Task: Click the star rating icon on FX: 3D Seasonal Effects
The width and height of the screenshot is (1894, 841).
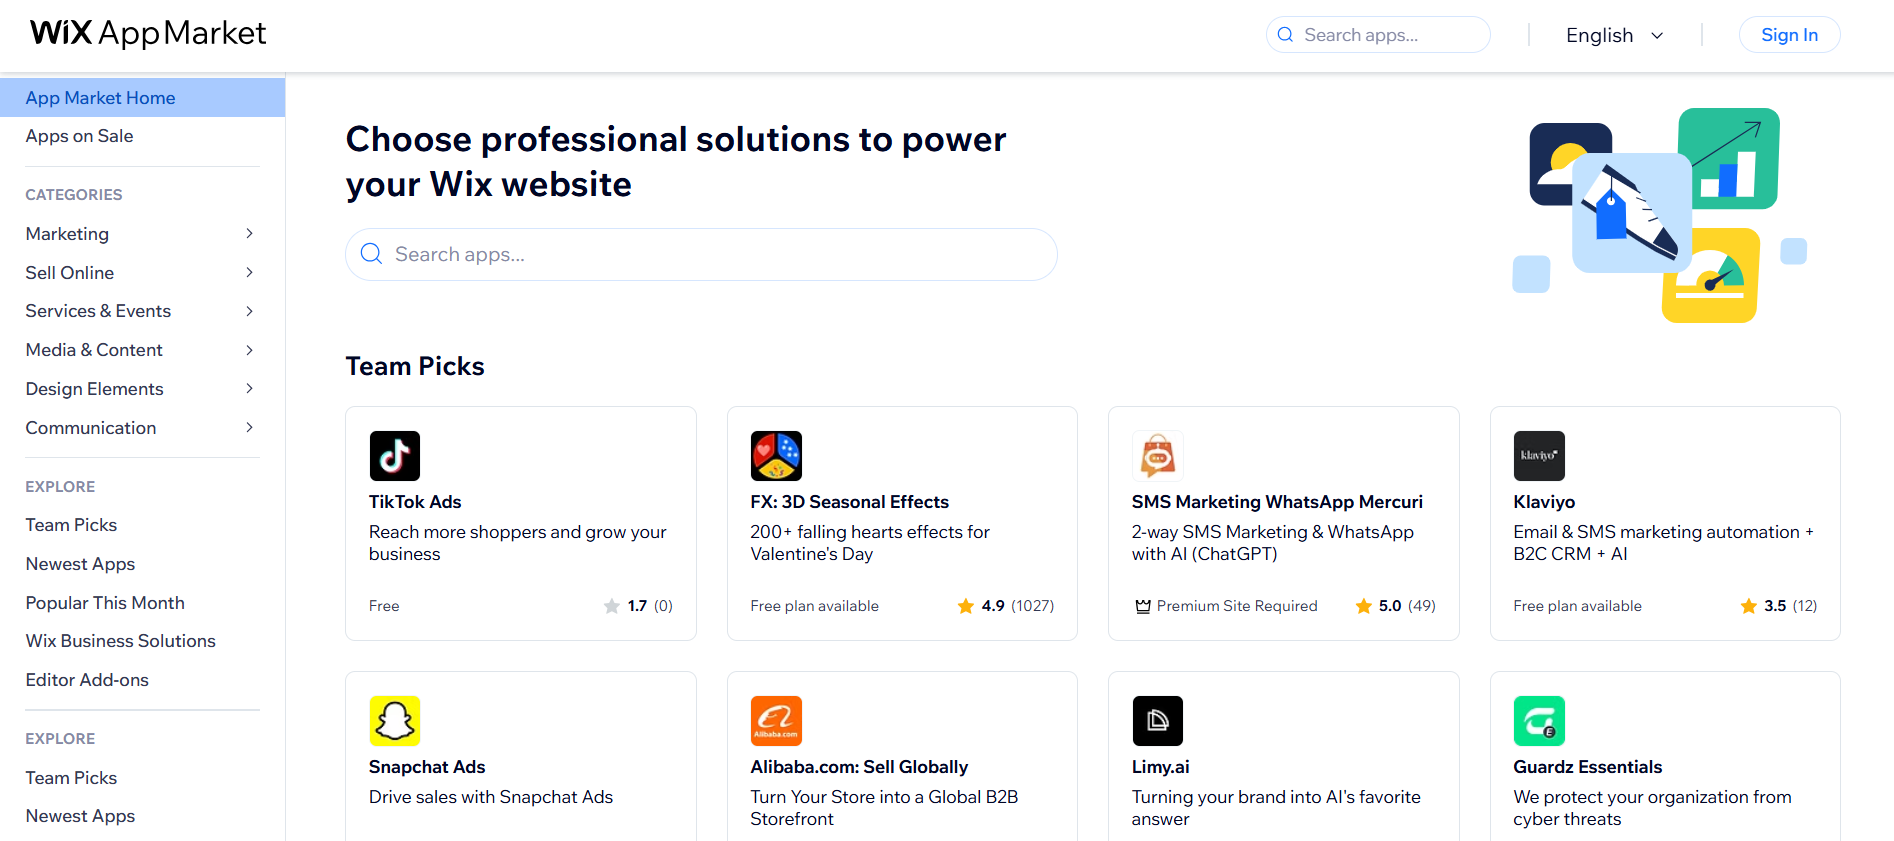Action: [966, 606]
